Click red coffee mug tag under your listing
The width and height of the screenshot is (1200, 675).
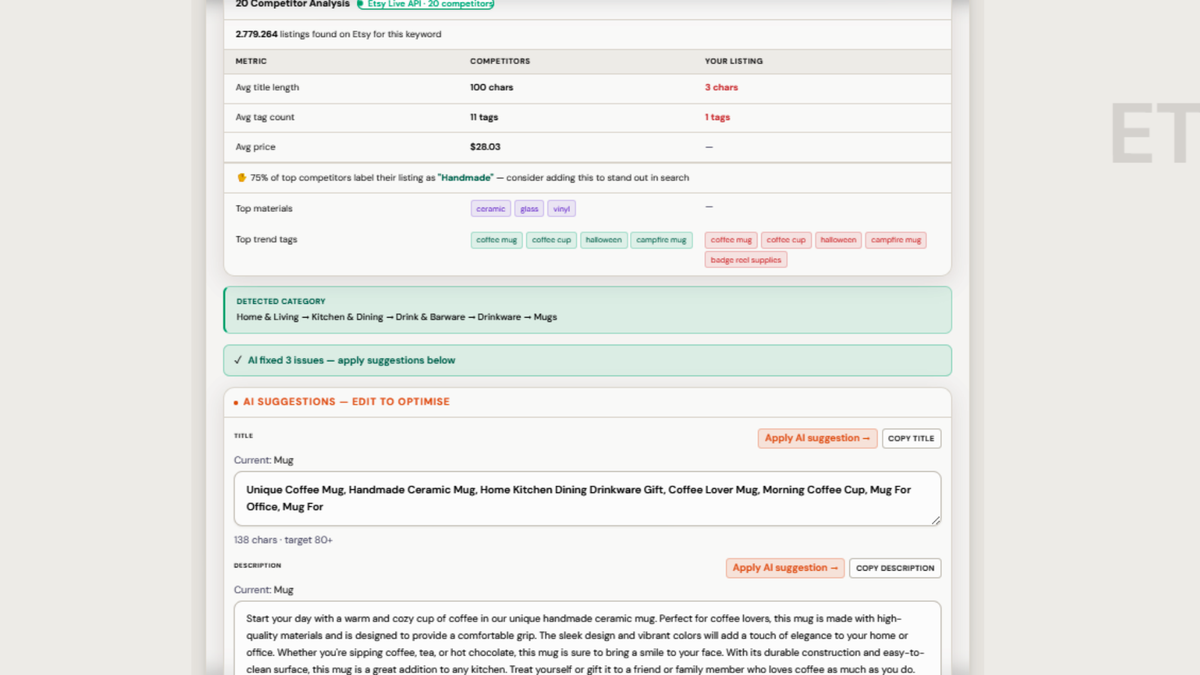pos(731,240)
